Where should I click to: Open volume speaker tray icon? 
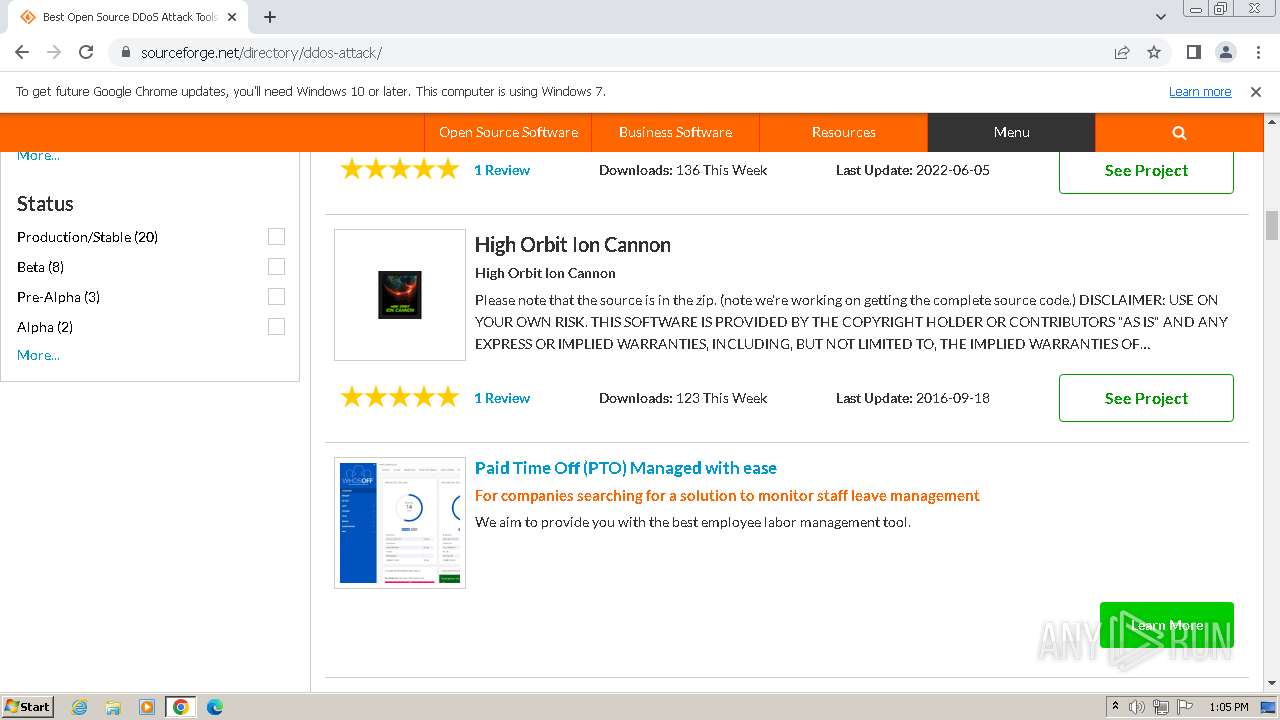(x=1137, y=707)
